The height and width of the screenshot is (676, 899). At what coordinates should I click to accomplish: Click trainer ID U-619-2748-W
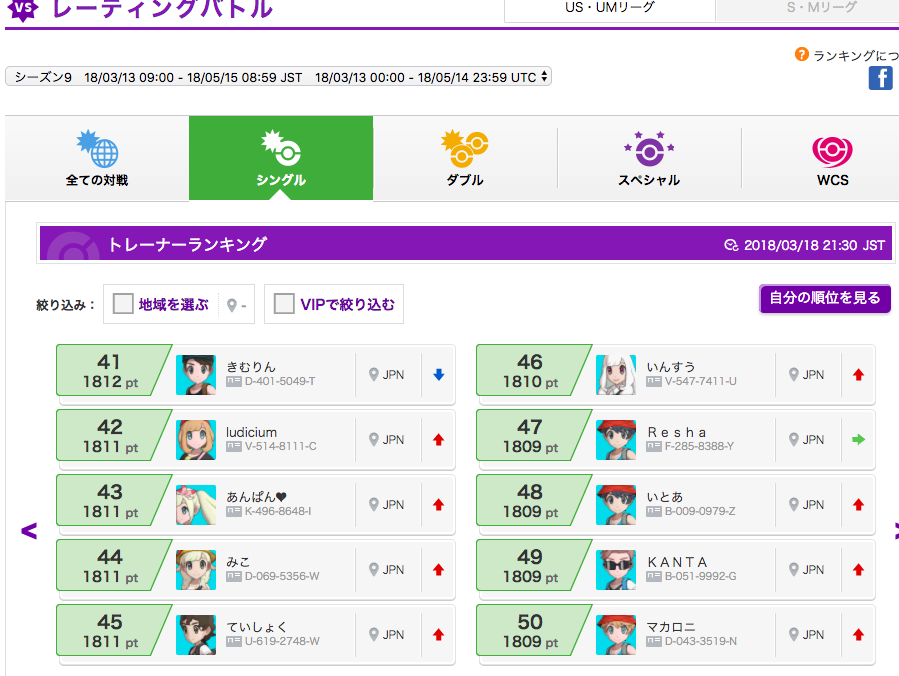coord(282,641)
